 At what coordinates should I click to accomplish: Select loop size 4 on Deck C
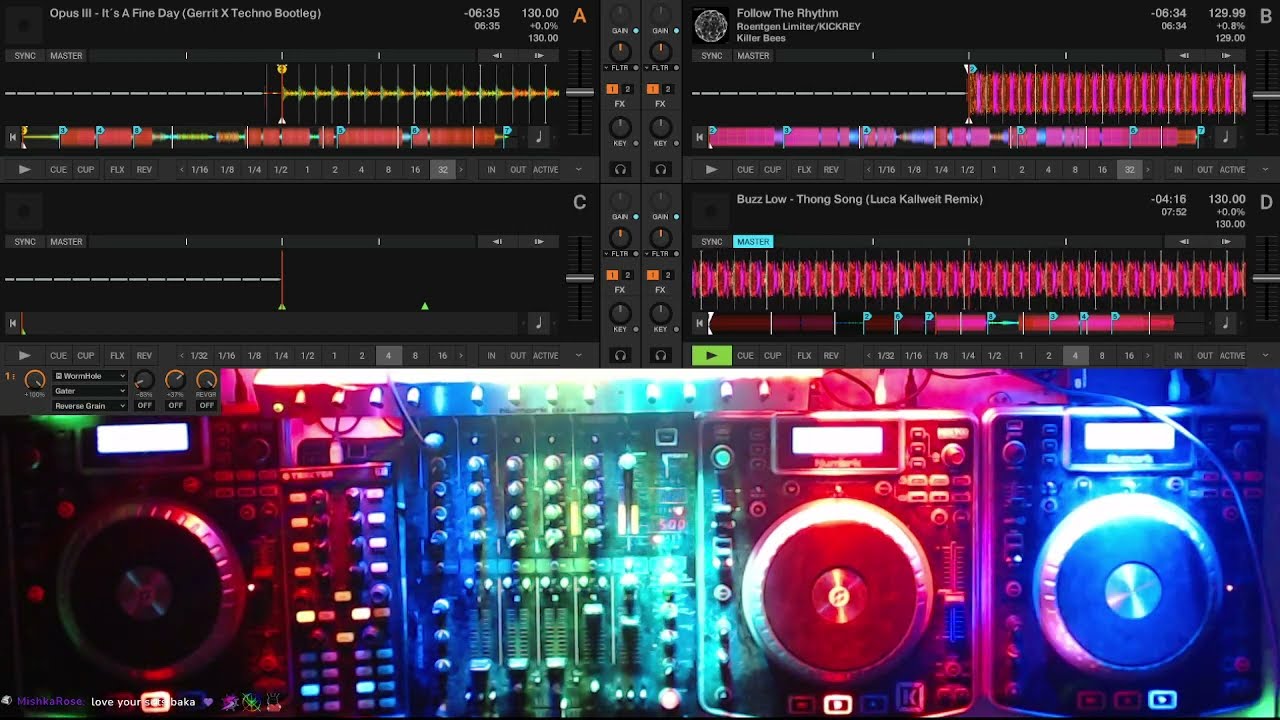click(x=388, y=355)
